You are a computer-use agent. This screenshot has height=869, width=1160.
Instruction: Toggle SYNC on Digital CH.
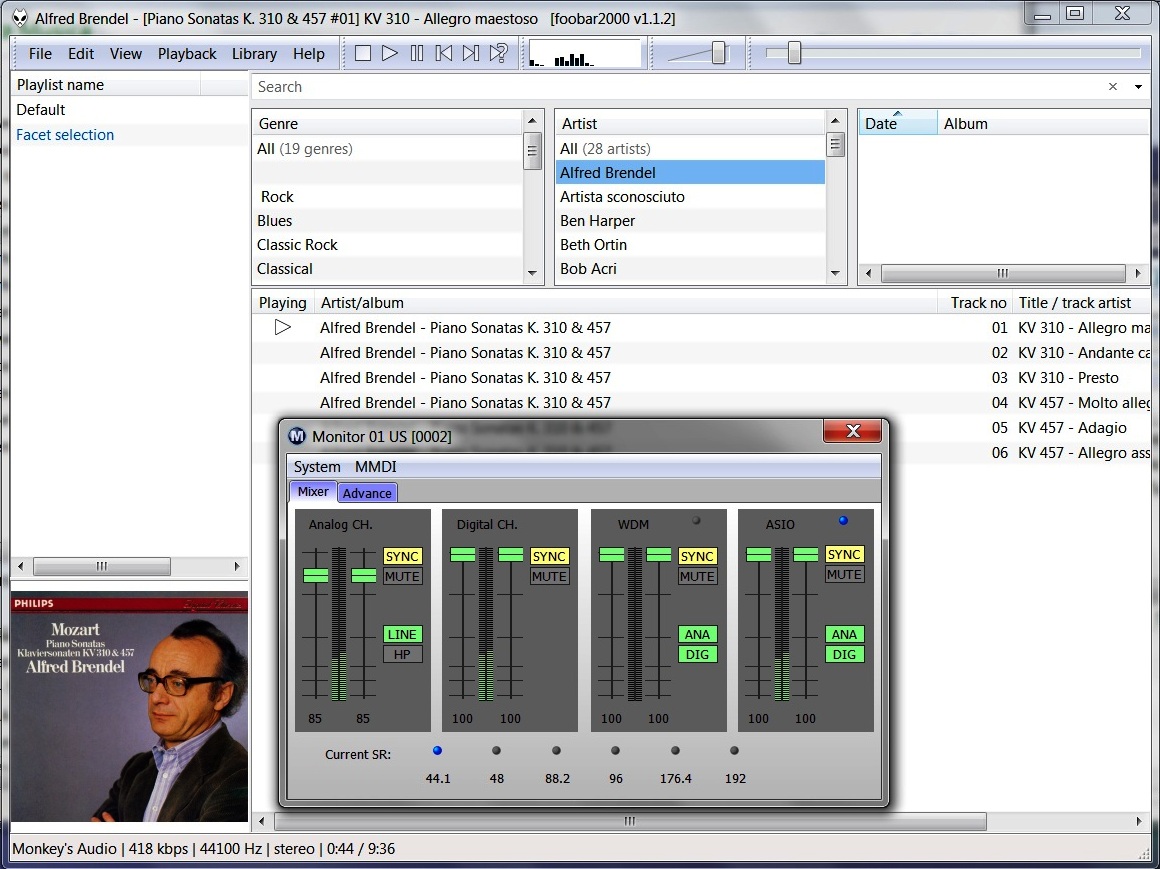pyautogui.click(x=549, y=556)
